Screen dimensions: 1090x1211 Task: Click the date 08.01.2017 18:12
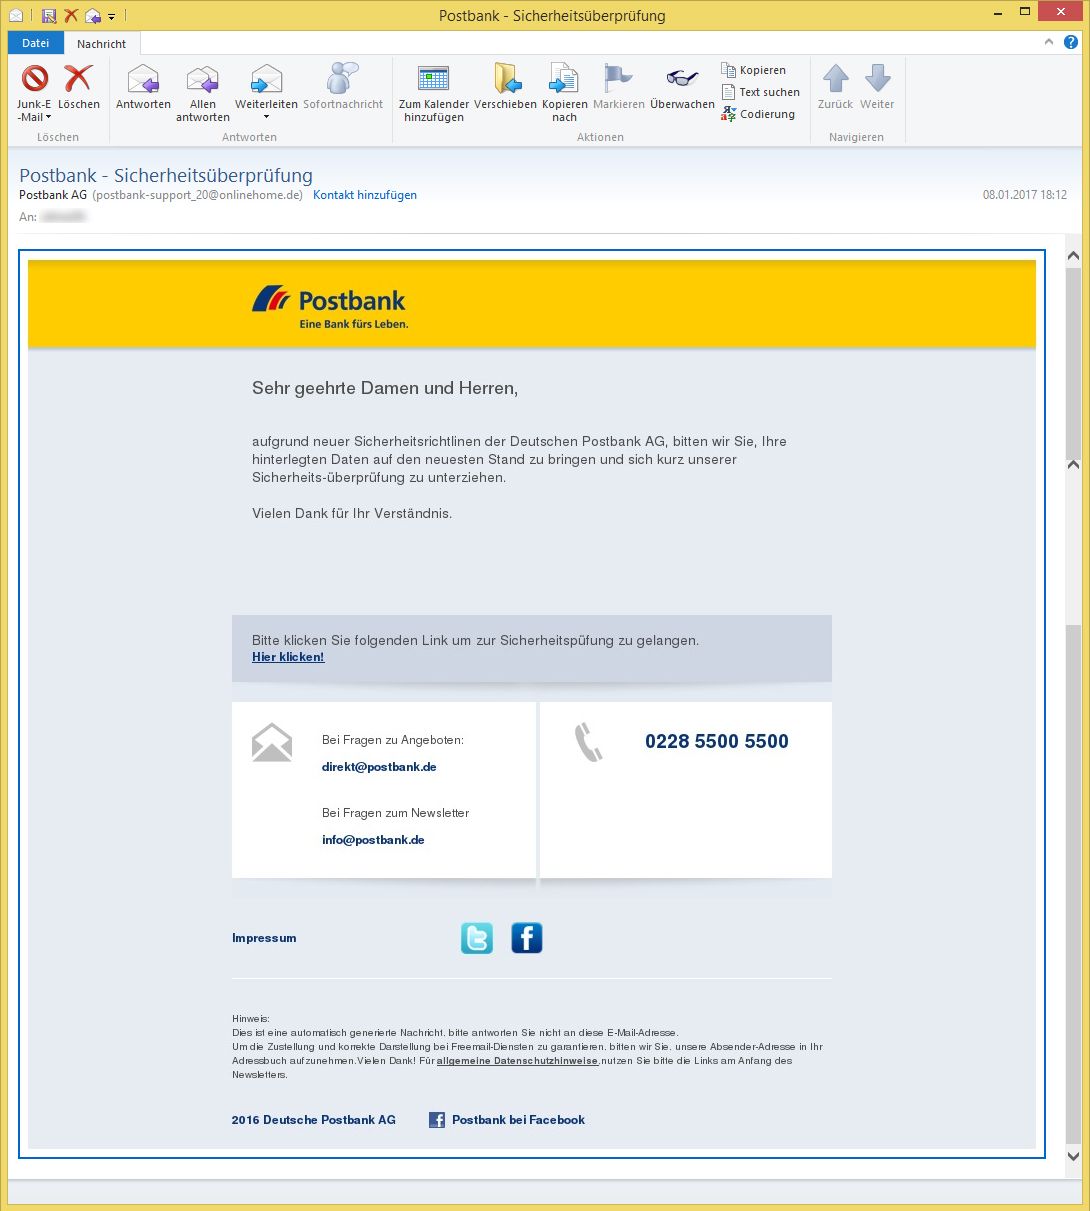(x=1025, y=195)
